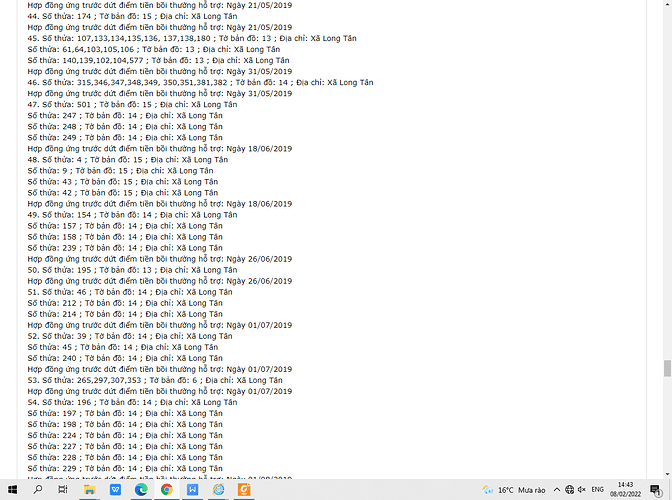The height and width of the screenshot is (500, 672).
Task: Open the clock showing 14:43
Action: click(x=626, y=490)
